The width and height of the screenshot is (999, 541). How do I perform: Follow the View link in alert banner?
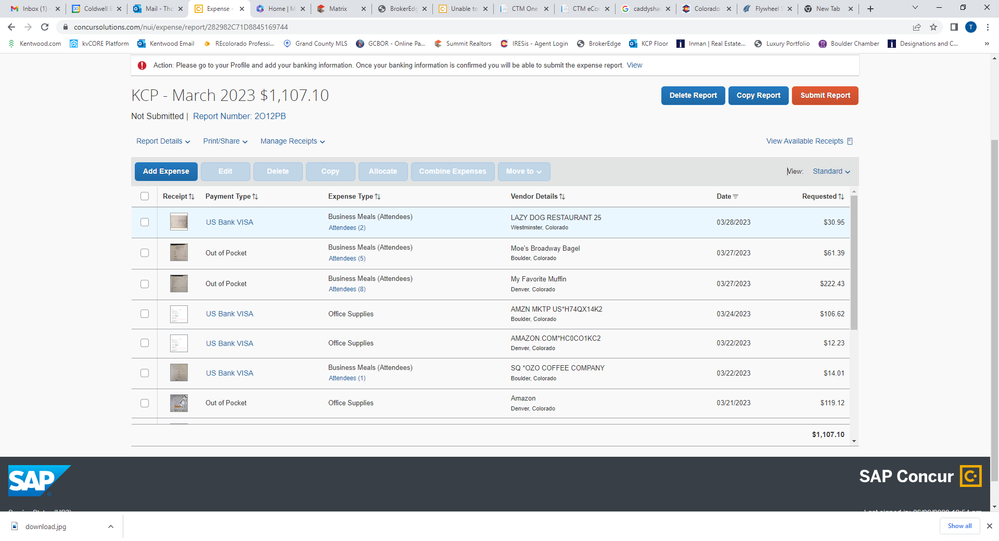(634, 65)
